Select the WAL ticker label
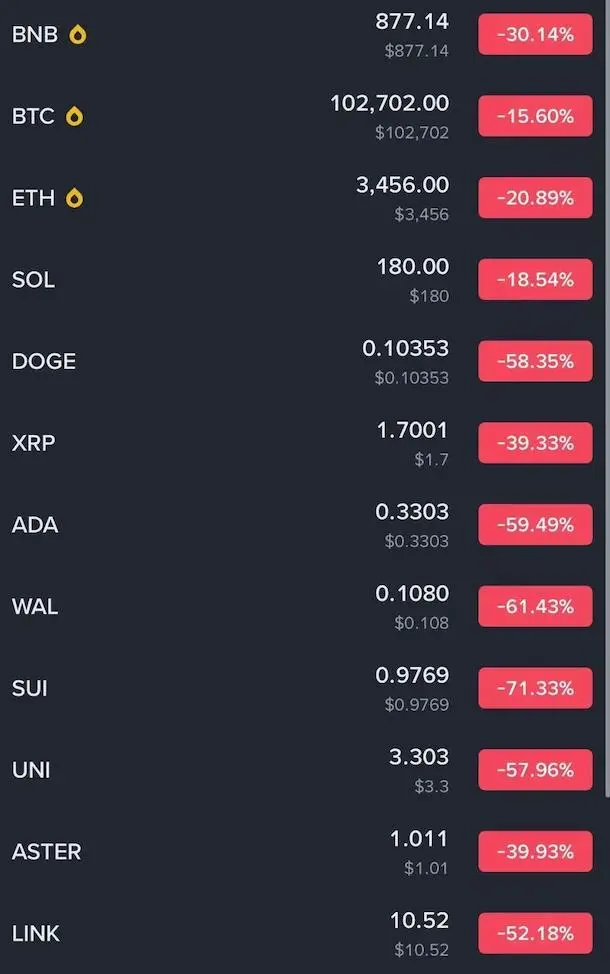 point(35,607)
